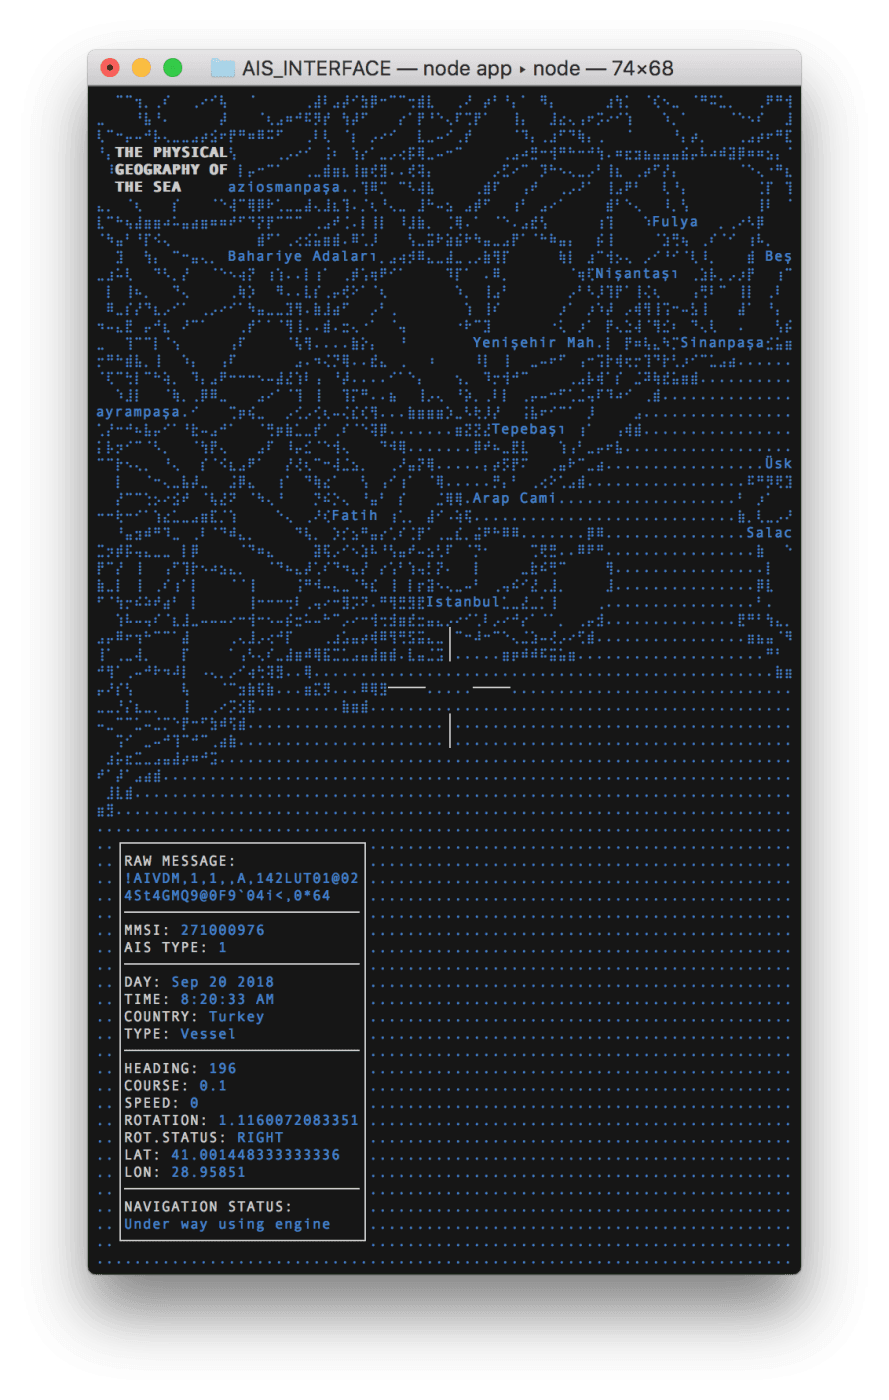The height and width of the screenshot is (1400, 889).
Task: Click the AIS_INTERFACE folder icon in title bar
Action: [222, 68]
